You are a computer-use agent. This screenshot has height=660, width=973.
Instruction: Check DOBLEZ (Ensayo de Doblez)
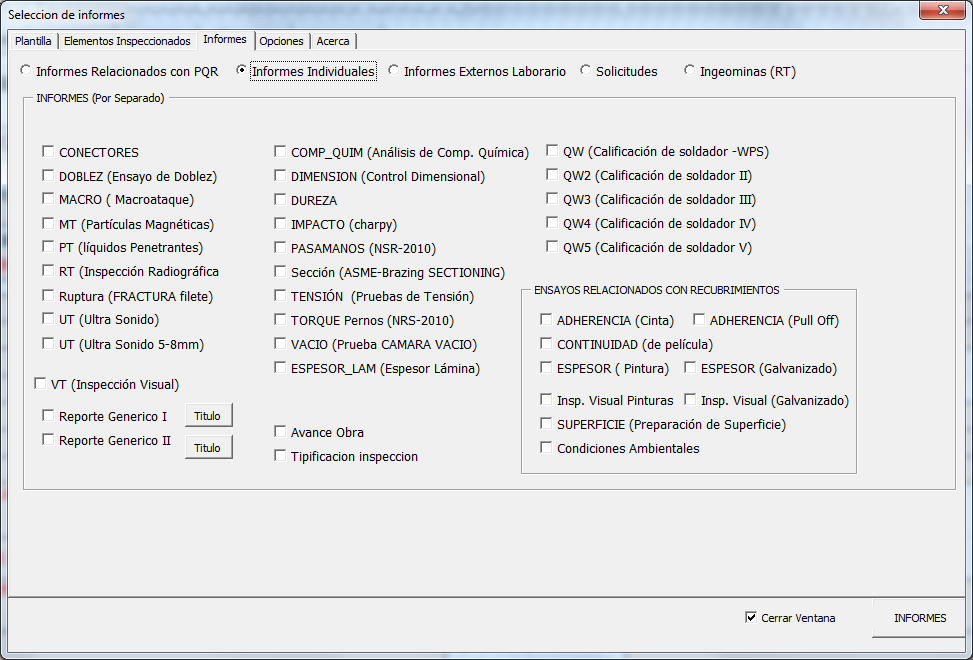coord(48,176)
